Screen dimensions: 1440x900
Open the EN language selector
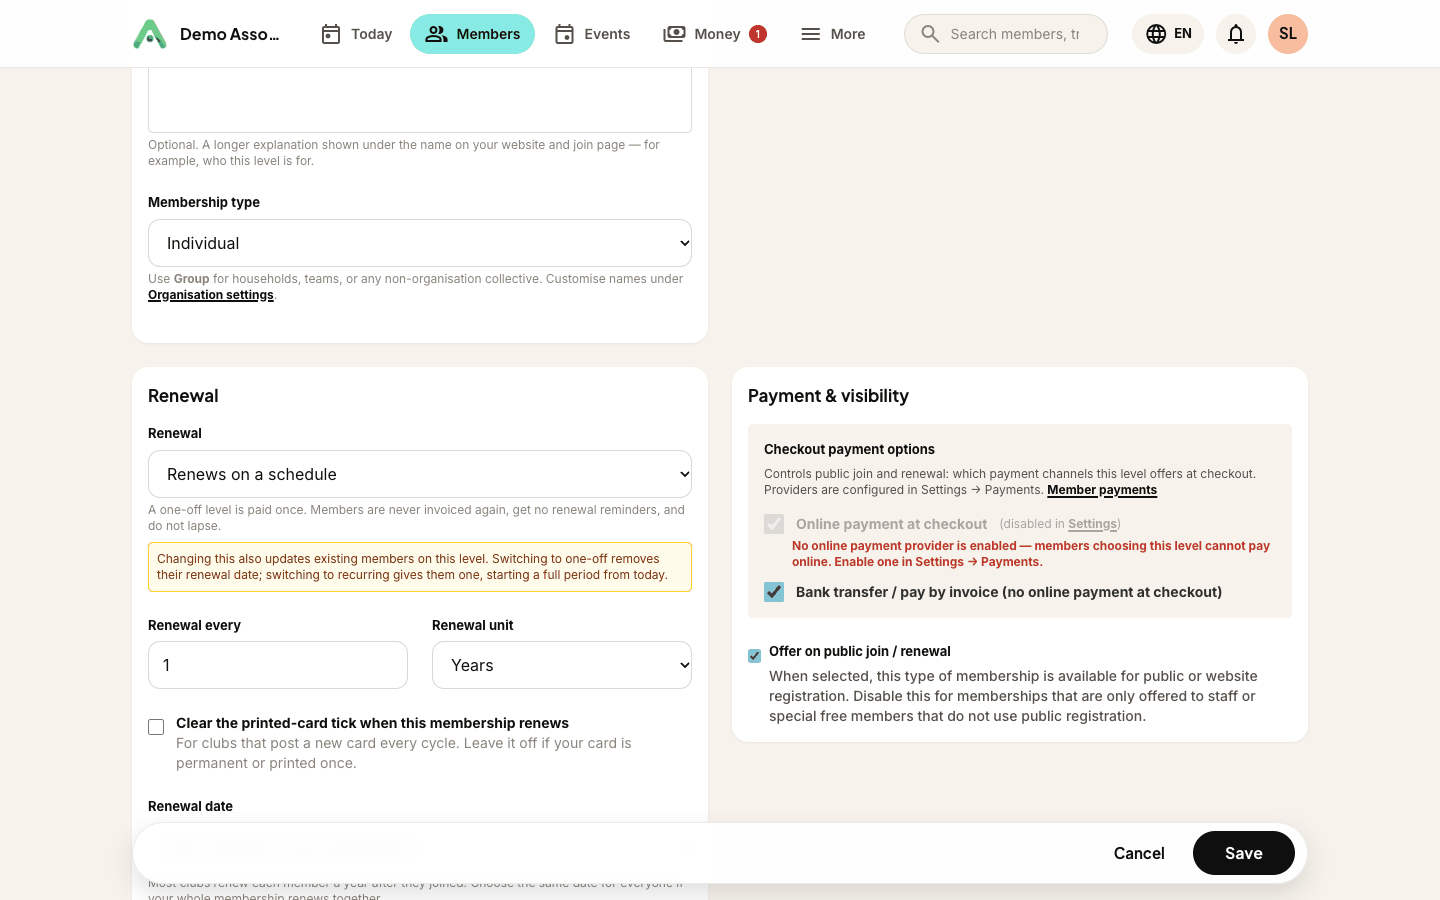coord(1168,34)
